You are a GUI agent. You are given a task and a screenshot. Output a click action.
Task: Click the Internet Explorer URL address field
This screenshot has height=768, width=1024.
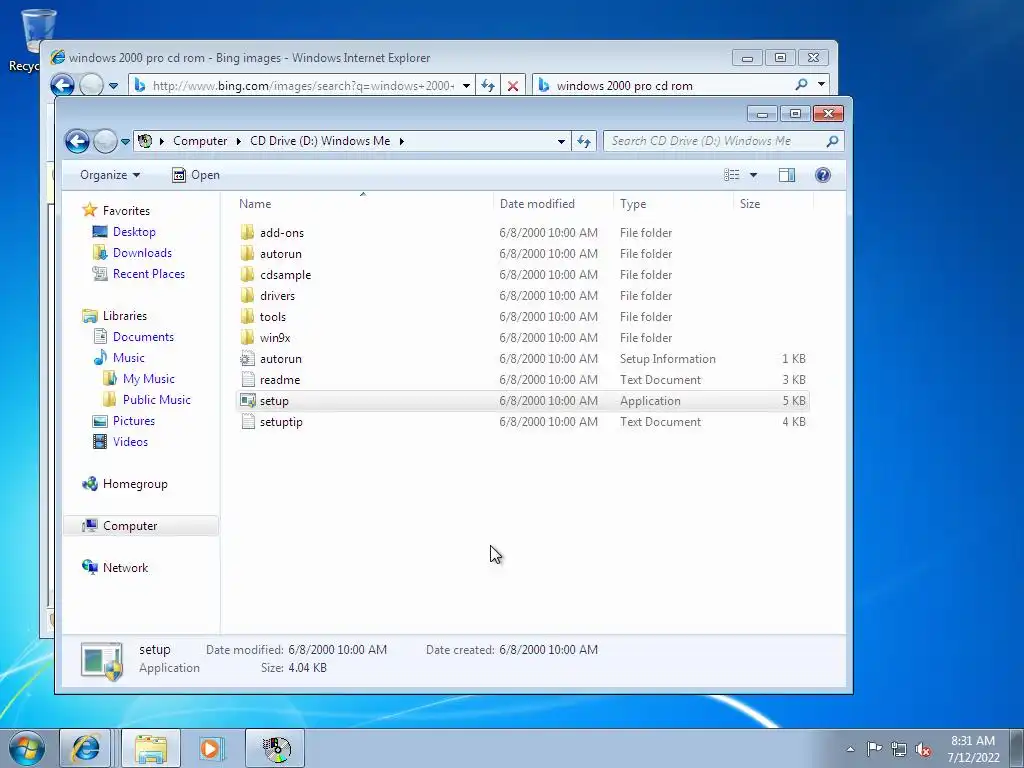(302, 86)
